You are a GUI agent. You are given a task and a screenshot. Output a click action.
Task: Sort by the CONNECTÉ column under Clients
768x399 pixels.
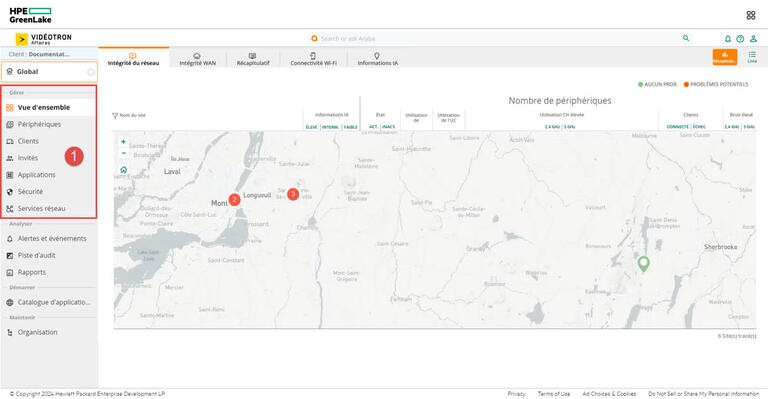point(678,127)
